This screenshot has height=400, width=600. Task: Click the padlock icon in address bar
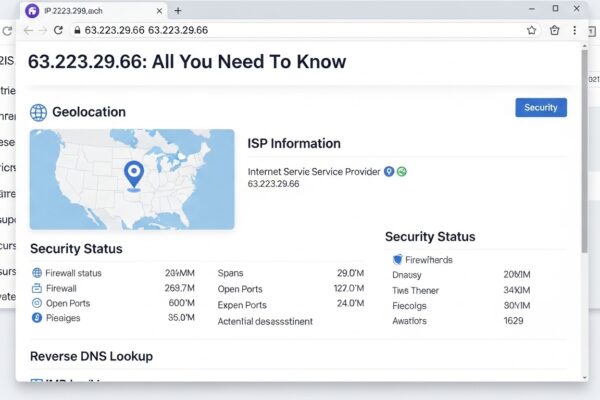coord(76,30)
